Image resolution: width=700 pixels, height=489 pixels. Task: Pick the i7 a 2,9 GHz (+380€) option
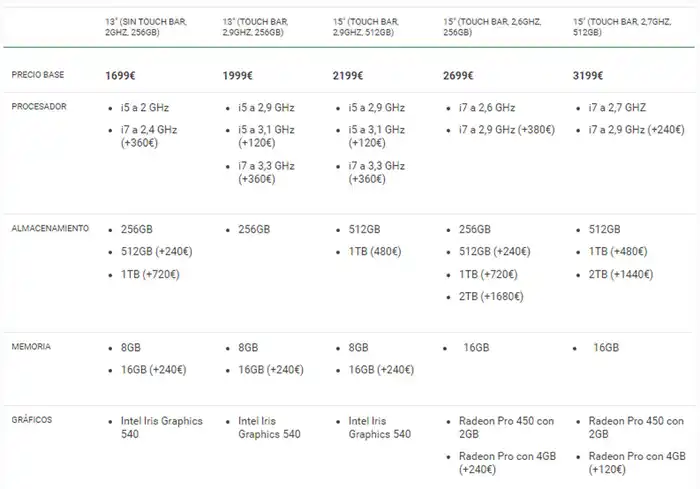pyautogui.click(x=508, y=130)
